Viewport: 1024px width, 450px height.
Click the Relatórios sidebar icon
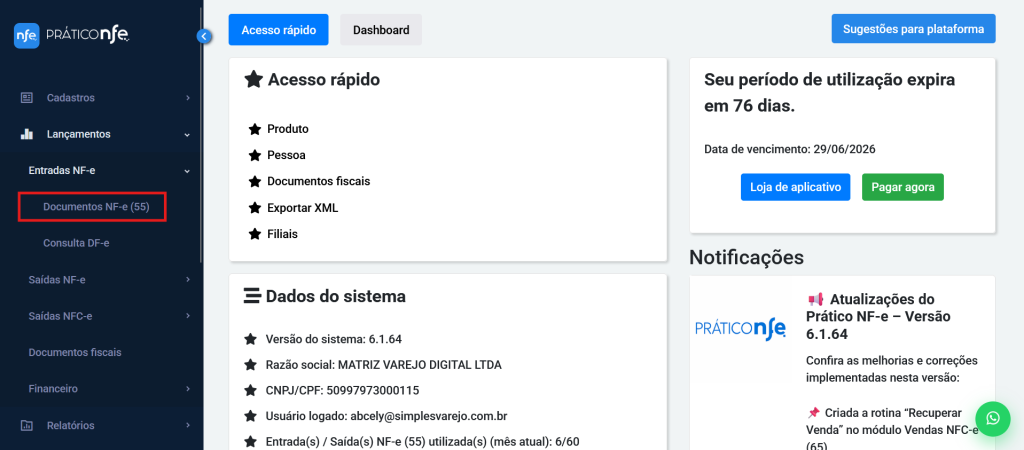click(x=27, y=425)
